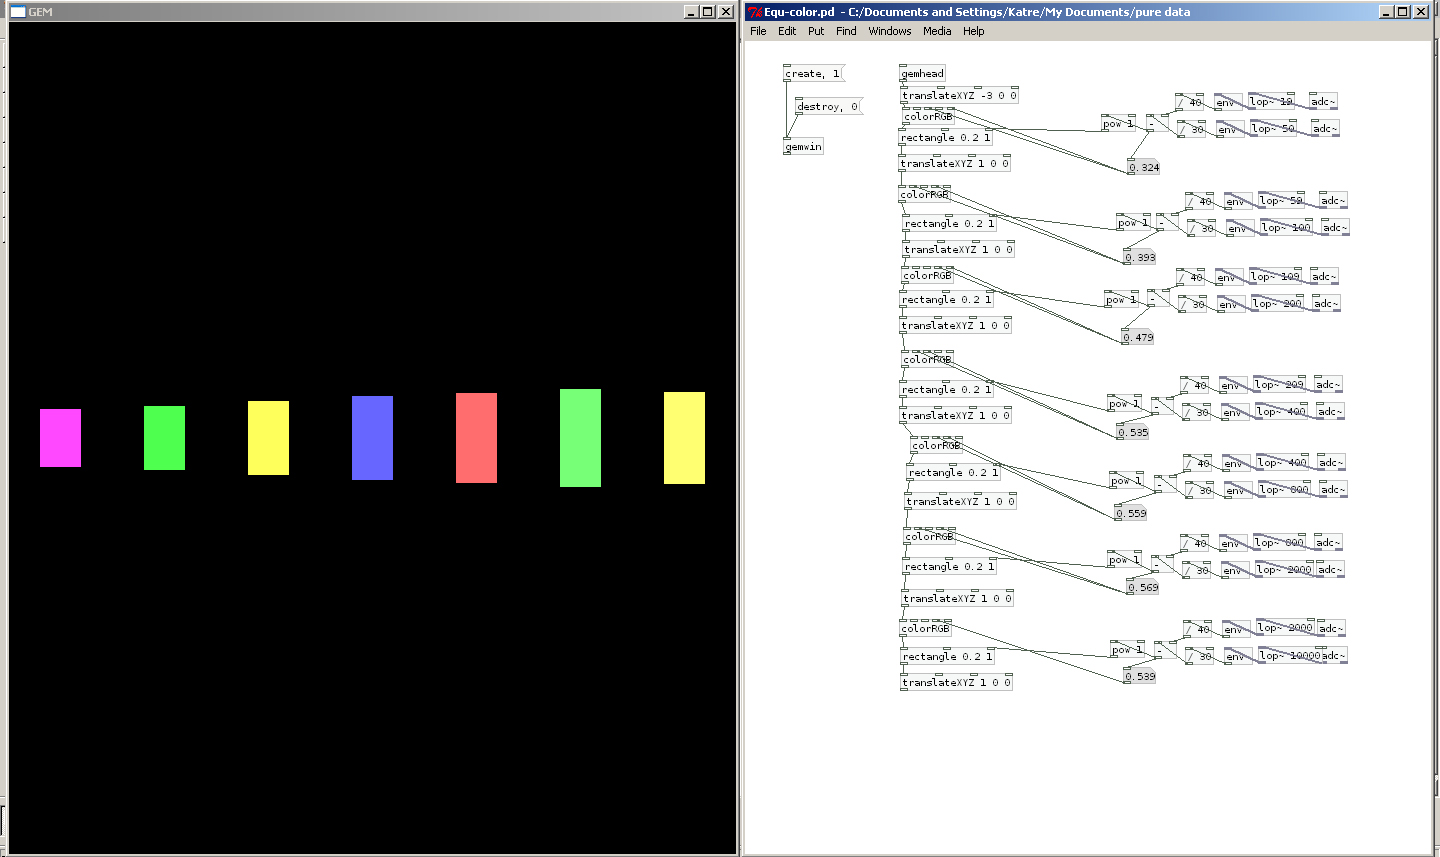Viewport: 1440px width, 857px height.
Task: Open the Media menu
Action: point(937,31)
